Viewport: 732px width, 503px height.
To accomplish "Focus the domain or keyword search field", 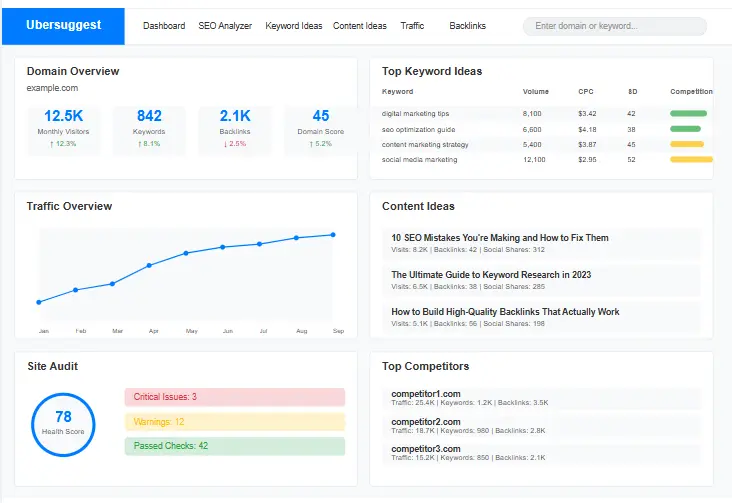I will click(x=614, y=26).
